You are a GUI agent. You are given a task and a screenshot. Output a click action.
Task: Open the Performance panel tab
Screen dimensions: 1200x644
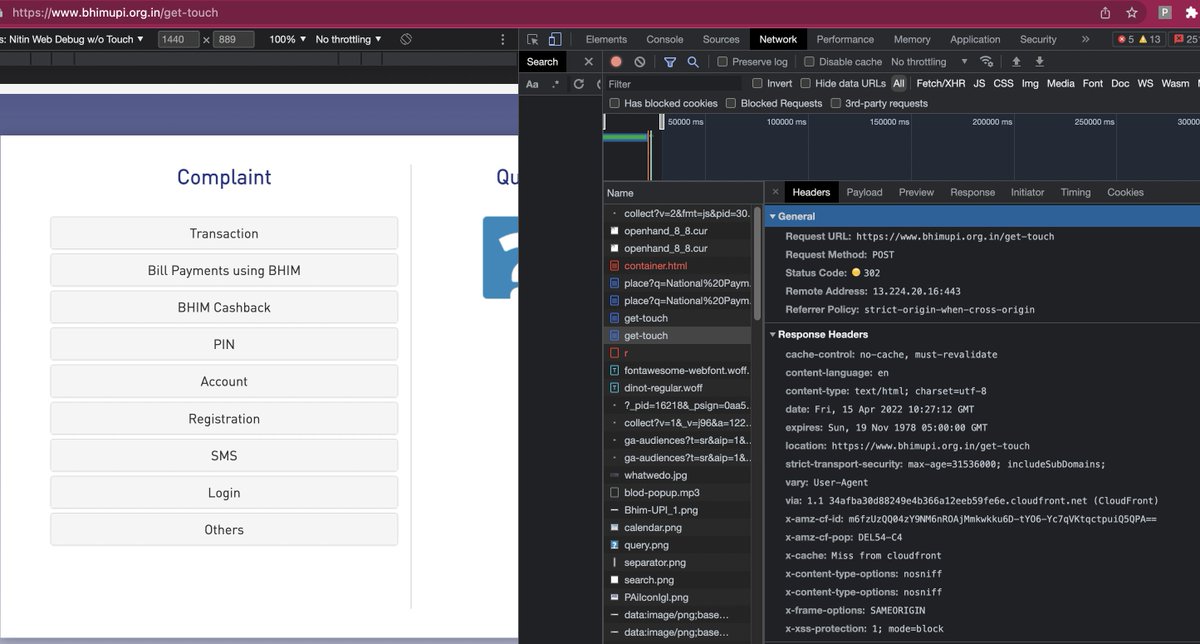845,39
